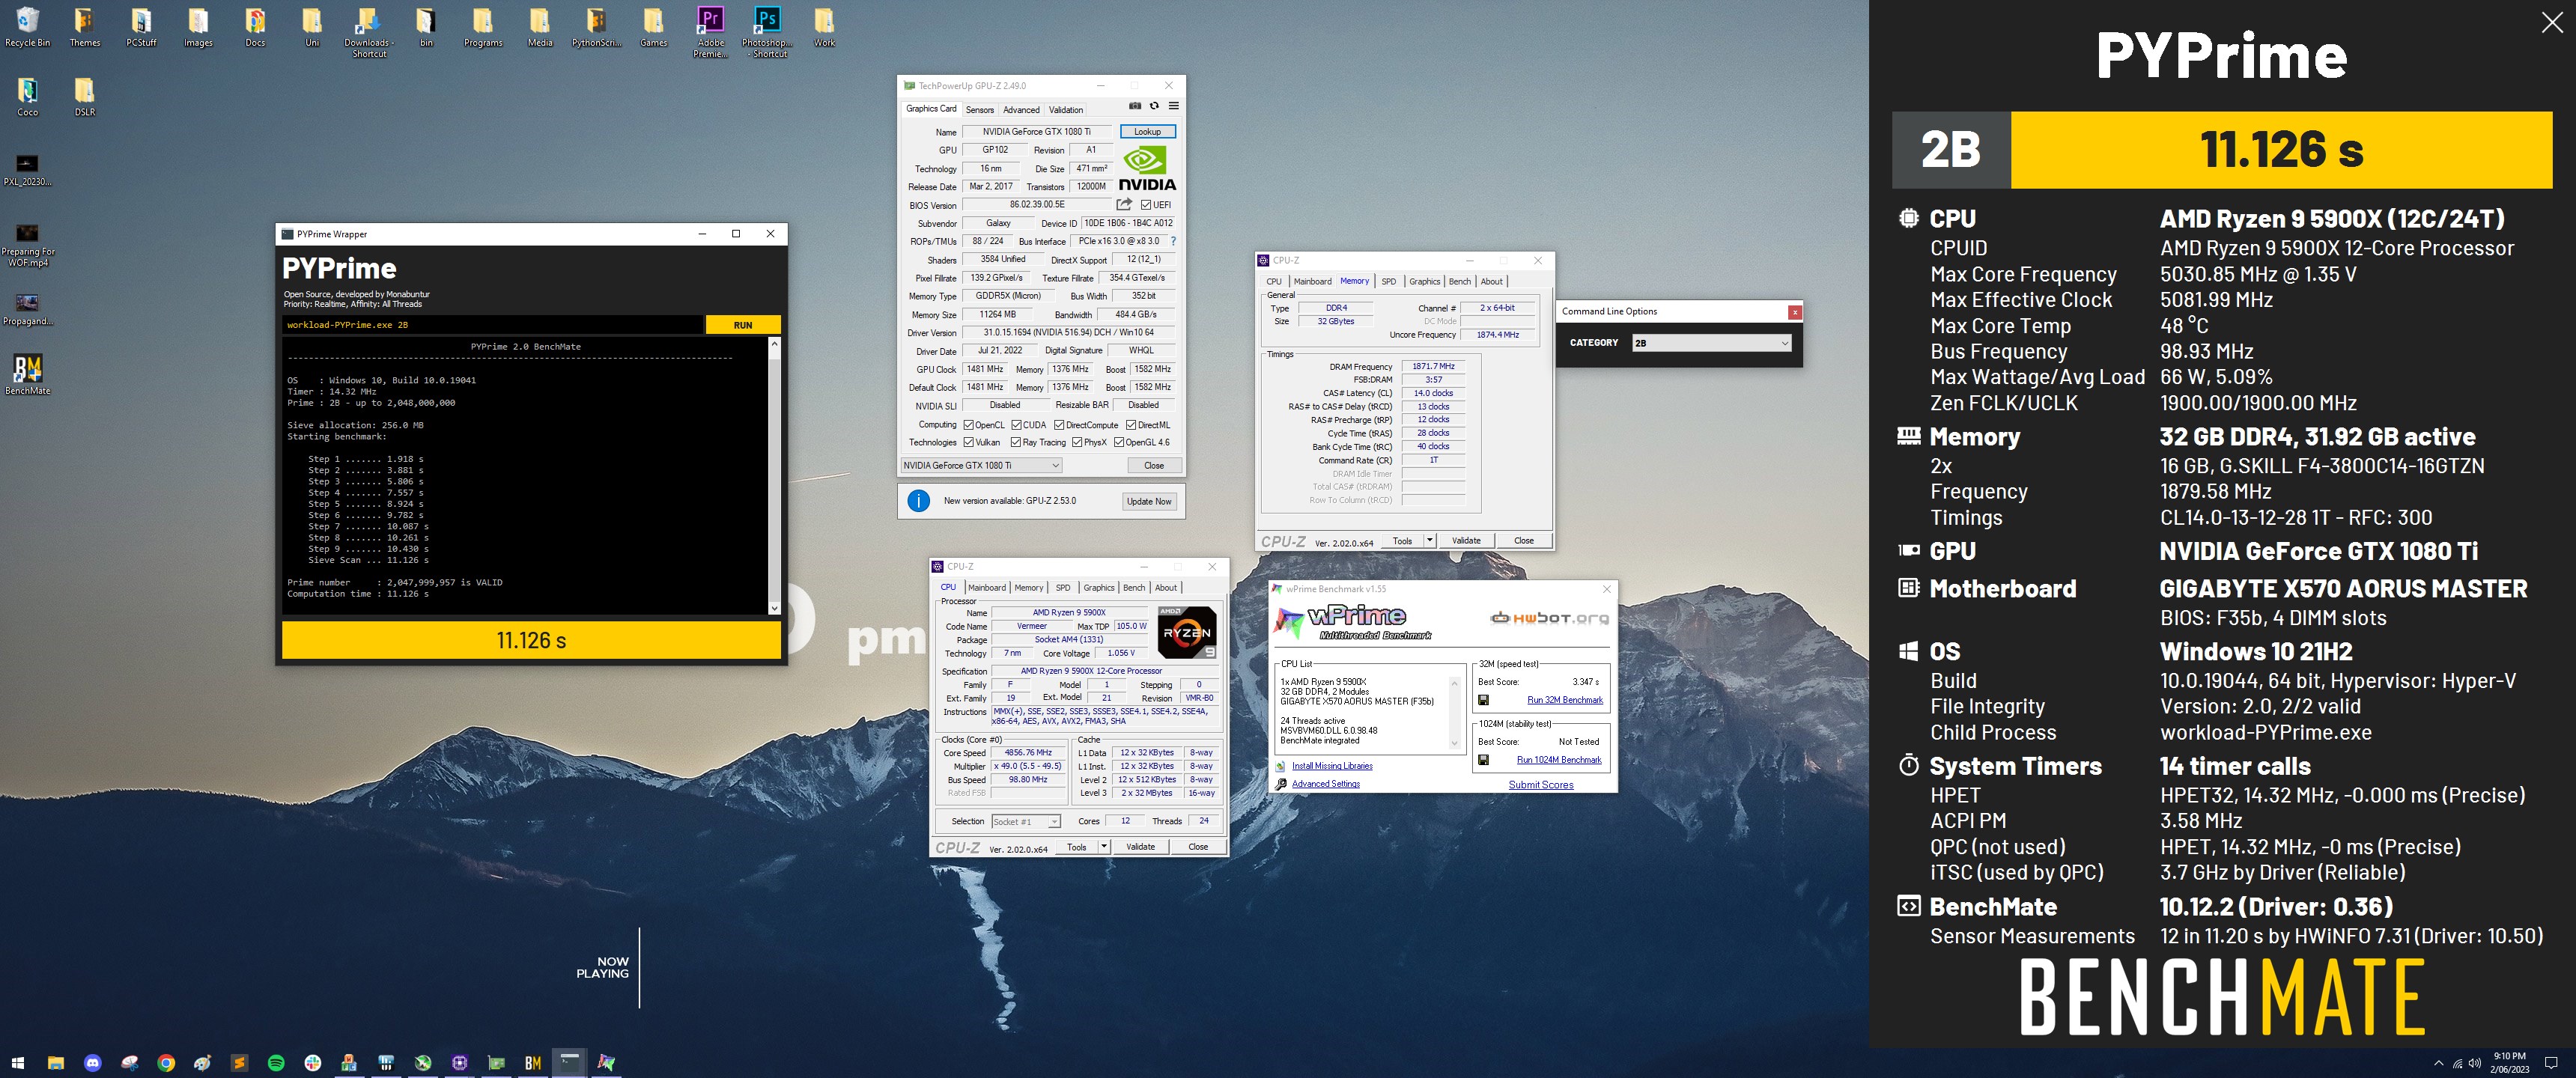Viewport: 2576px width, 1078px height.
Task: Click the GPU-Z refresh icon
Action: (x=1154, y=106)
